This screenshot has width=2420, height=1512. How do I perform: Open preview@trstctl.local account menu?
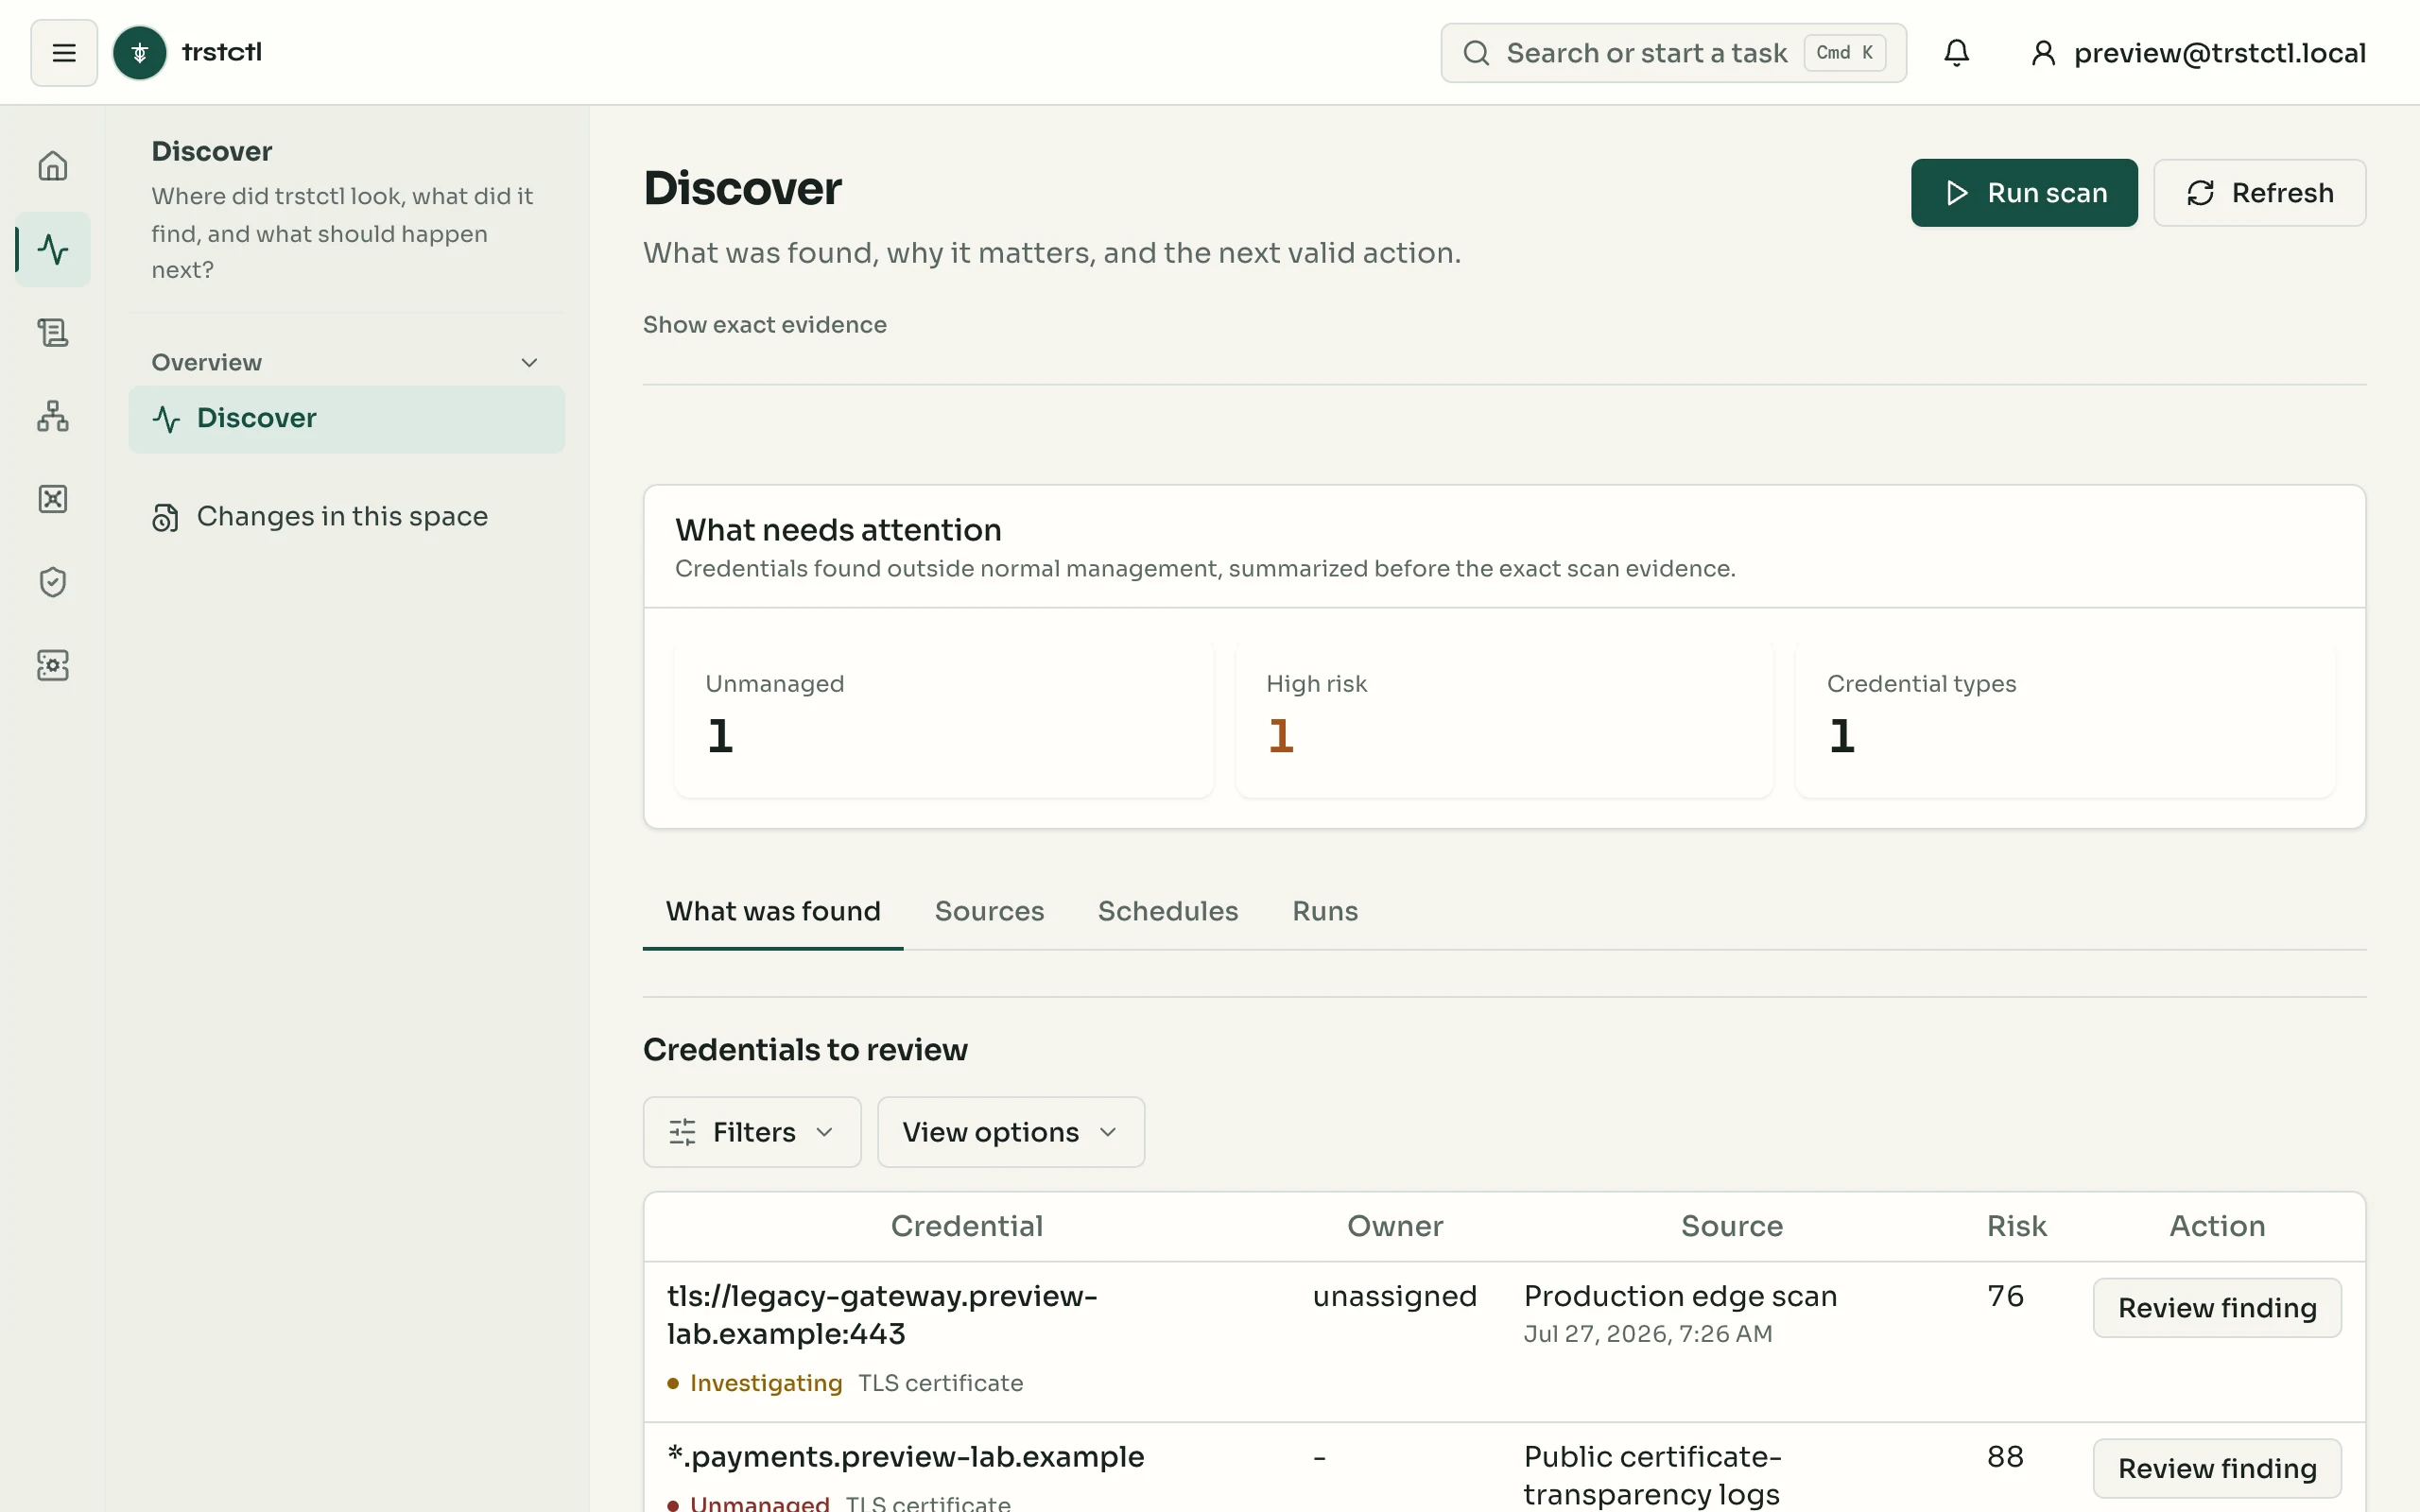tap(2198, 53)
